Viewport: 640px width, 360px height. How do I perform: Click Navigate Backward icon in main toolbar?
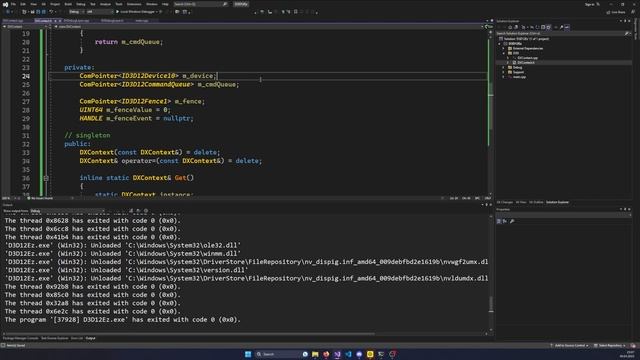point(8,12)
